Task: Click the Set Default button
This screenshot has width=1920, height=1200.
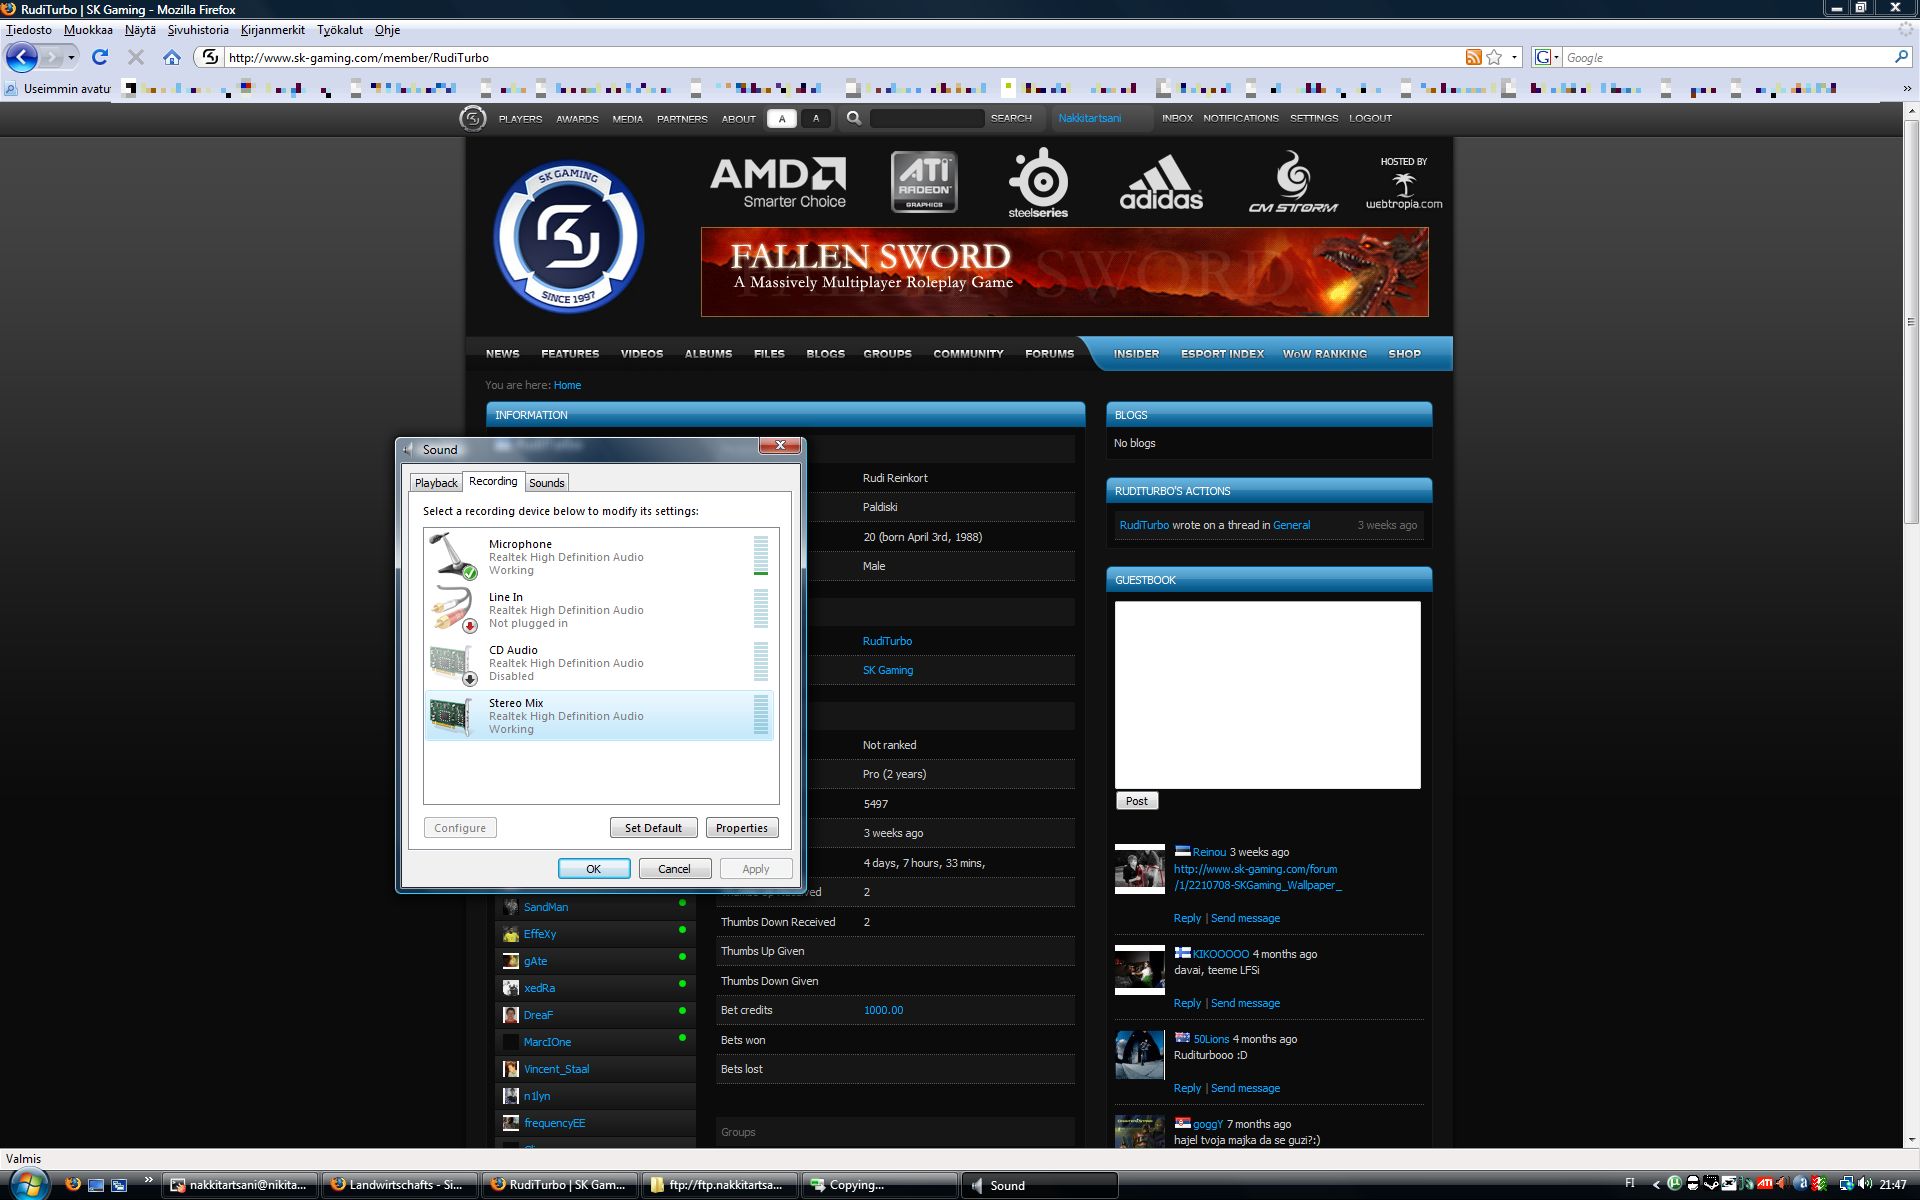Action: 653,828
